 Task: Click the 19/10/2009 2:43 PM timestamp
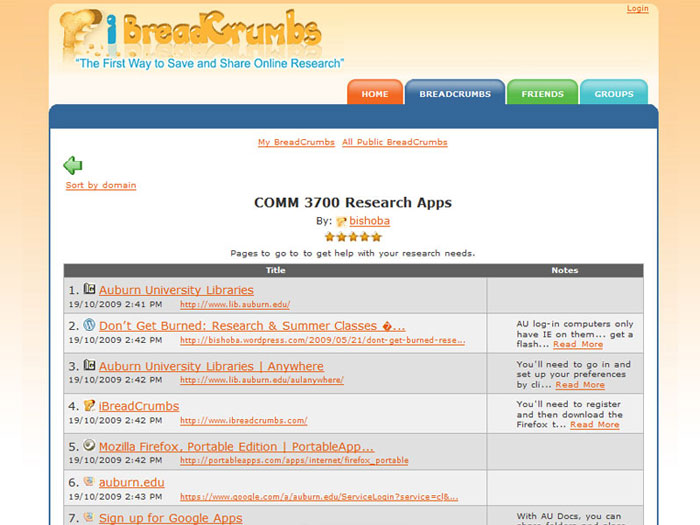[x=115, y=496]
